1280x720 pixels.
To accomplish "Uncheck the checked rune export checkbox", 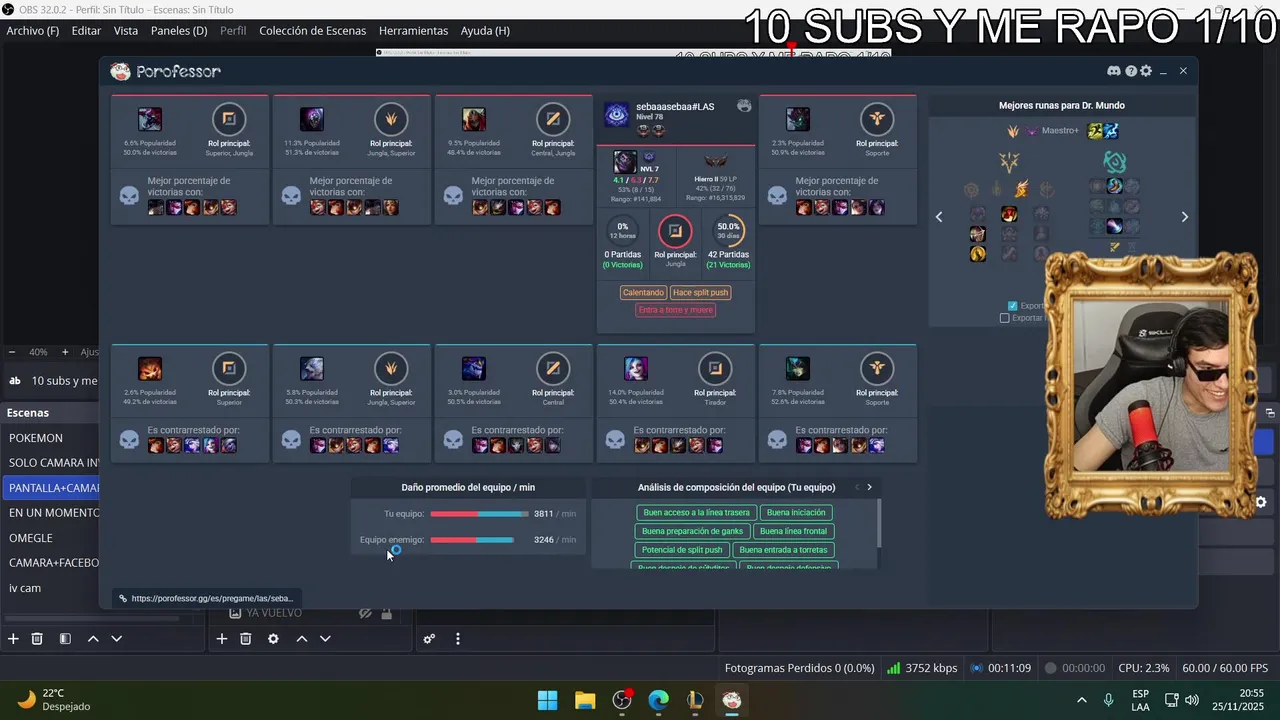I will (x=1012, y=306).
